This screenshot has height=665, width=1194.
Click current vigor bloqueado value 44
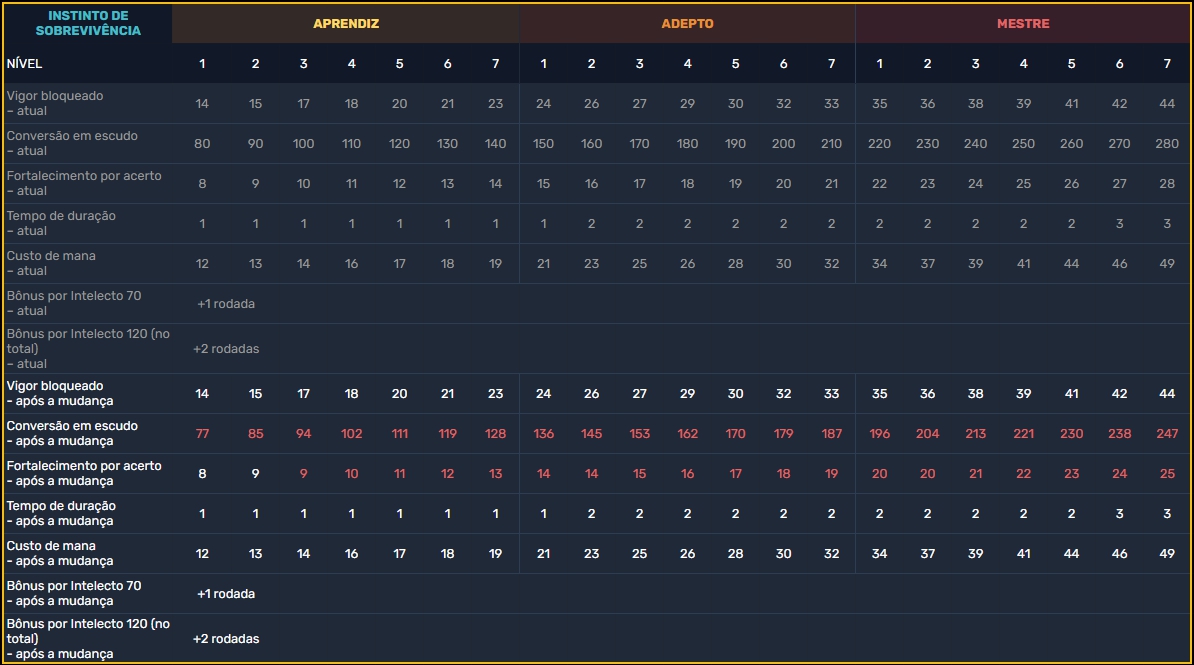pos(1167,104)
